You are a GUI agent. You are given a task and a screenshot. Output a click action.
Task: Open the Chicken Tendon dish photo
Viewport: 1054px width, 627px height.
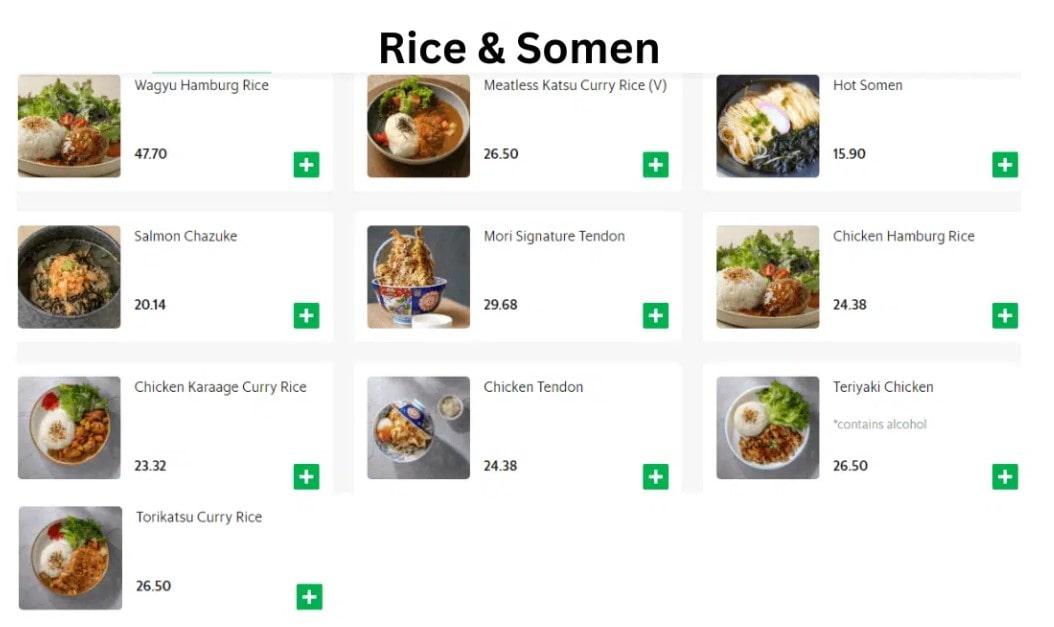coord(417,427)
